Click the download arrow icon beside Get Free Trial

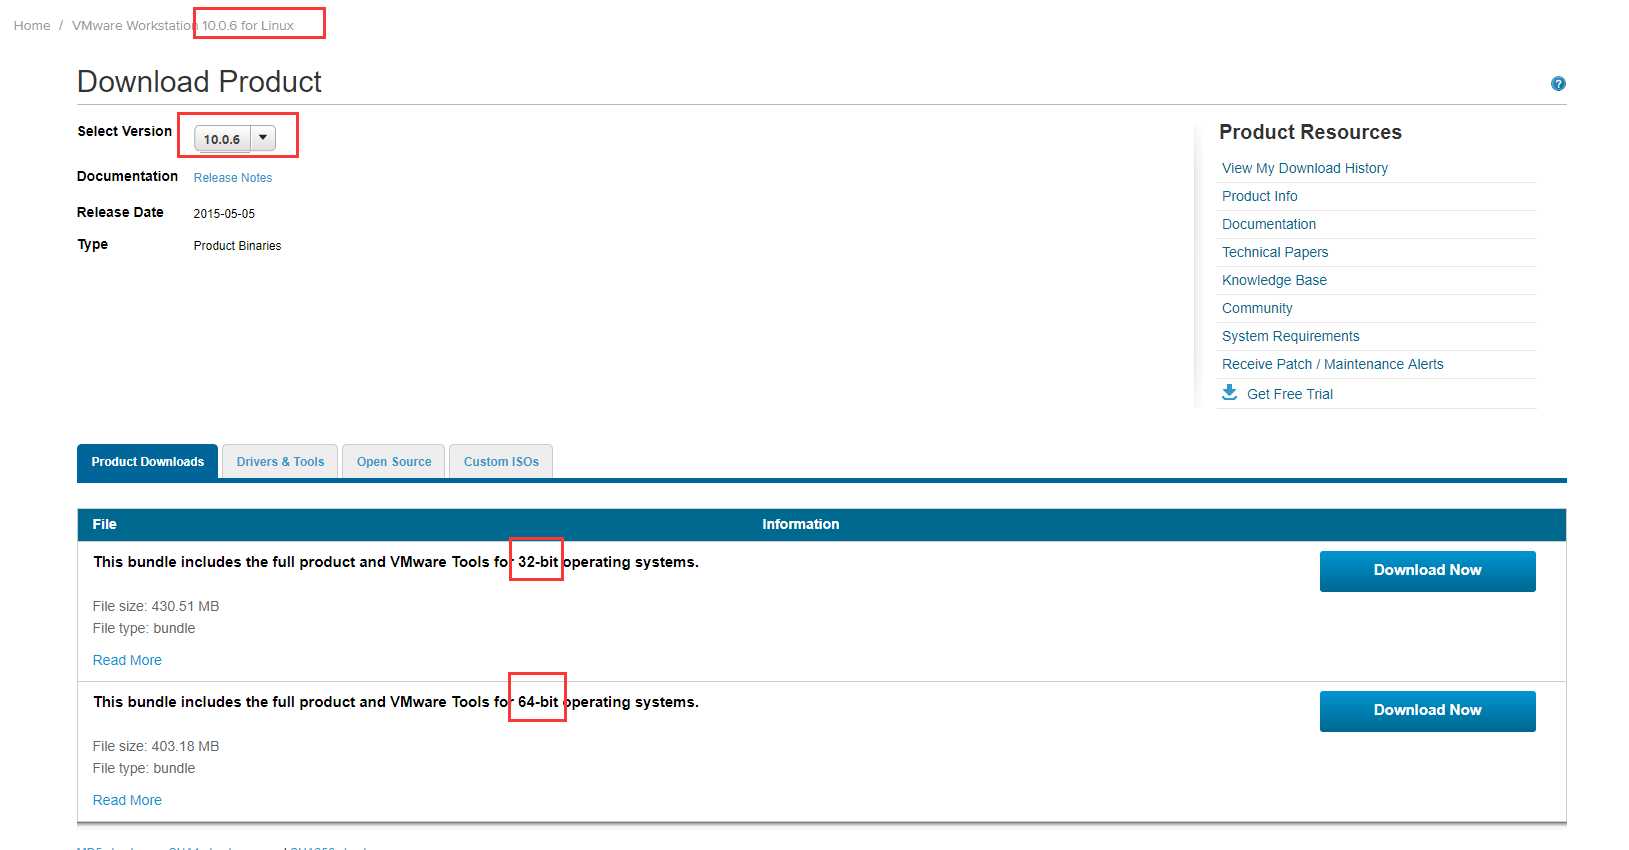coord(1230,392)
